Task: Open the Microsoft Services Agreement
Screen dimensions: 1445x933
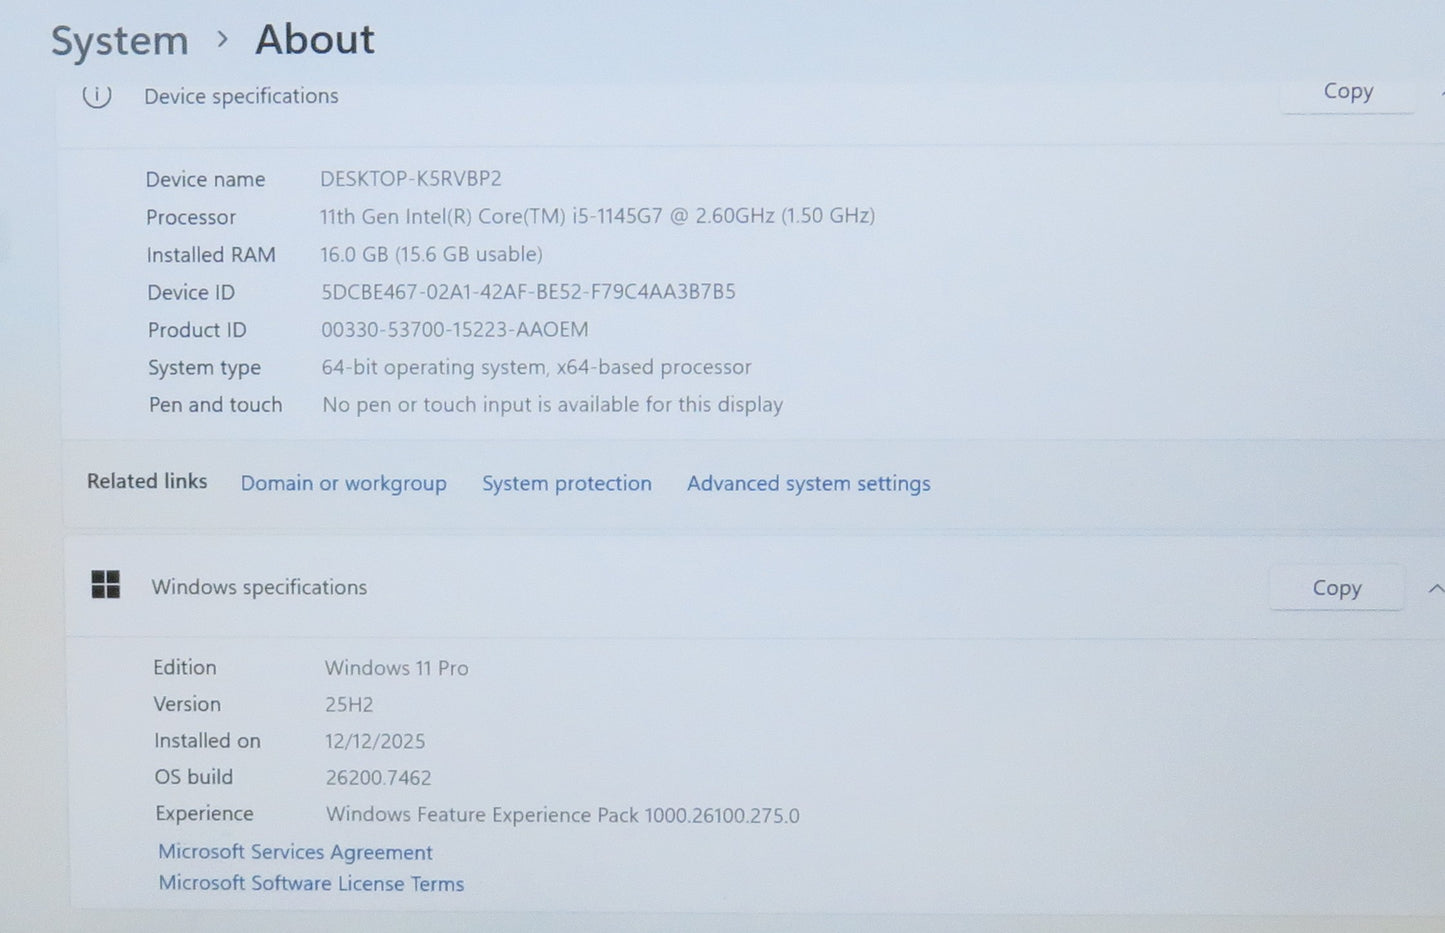Action: click(295, 852)
